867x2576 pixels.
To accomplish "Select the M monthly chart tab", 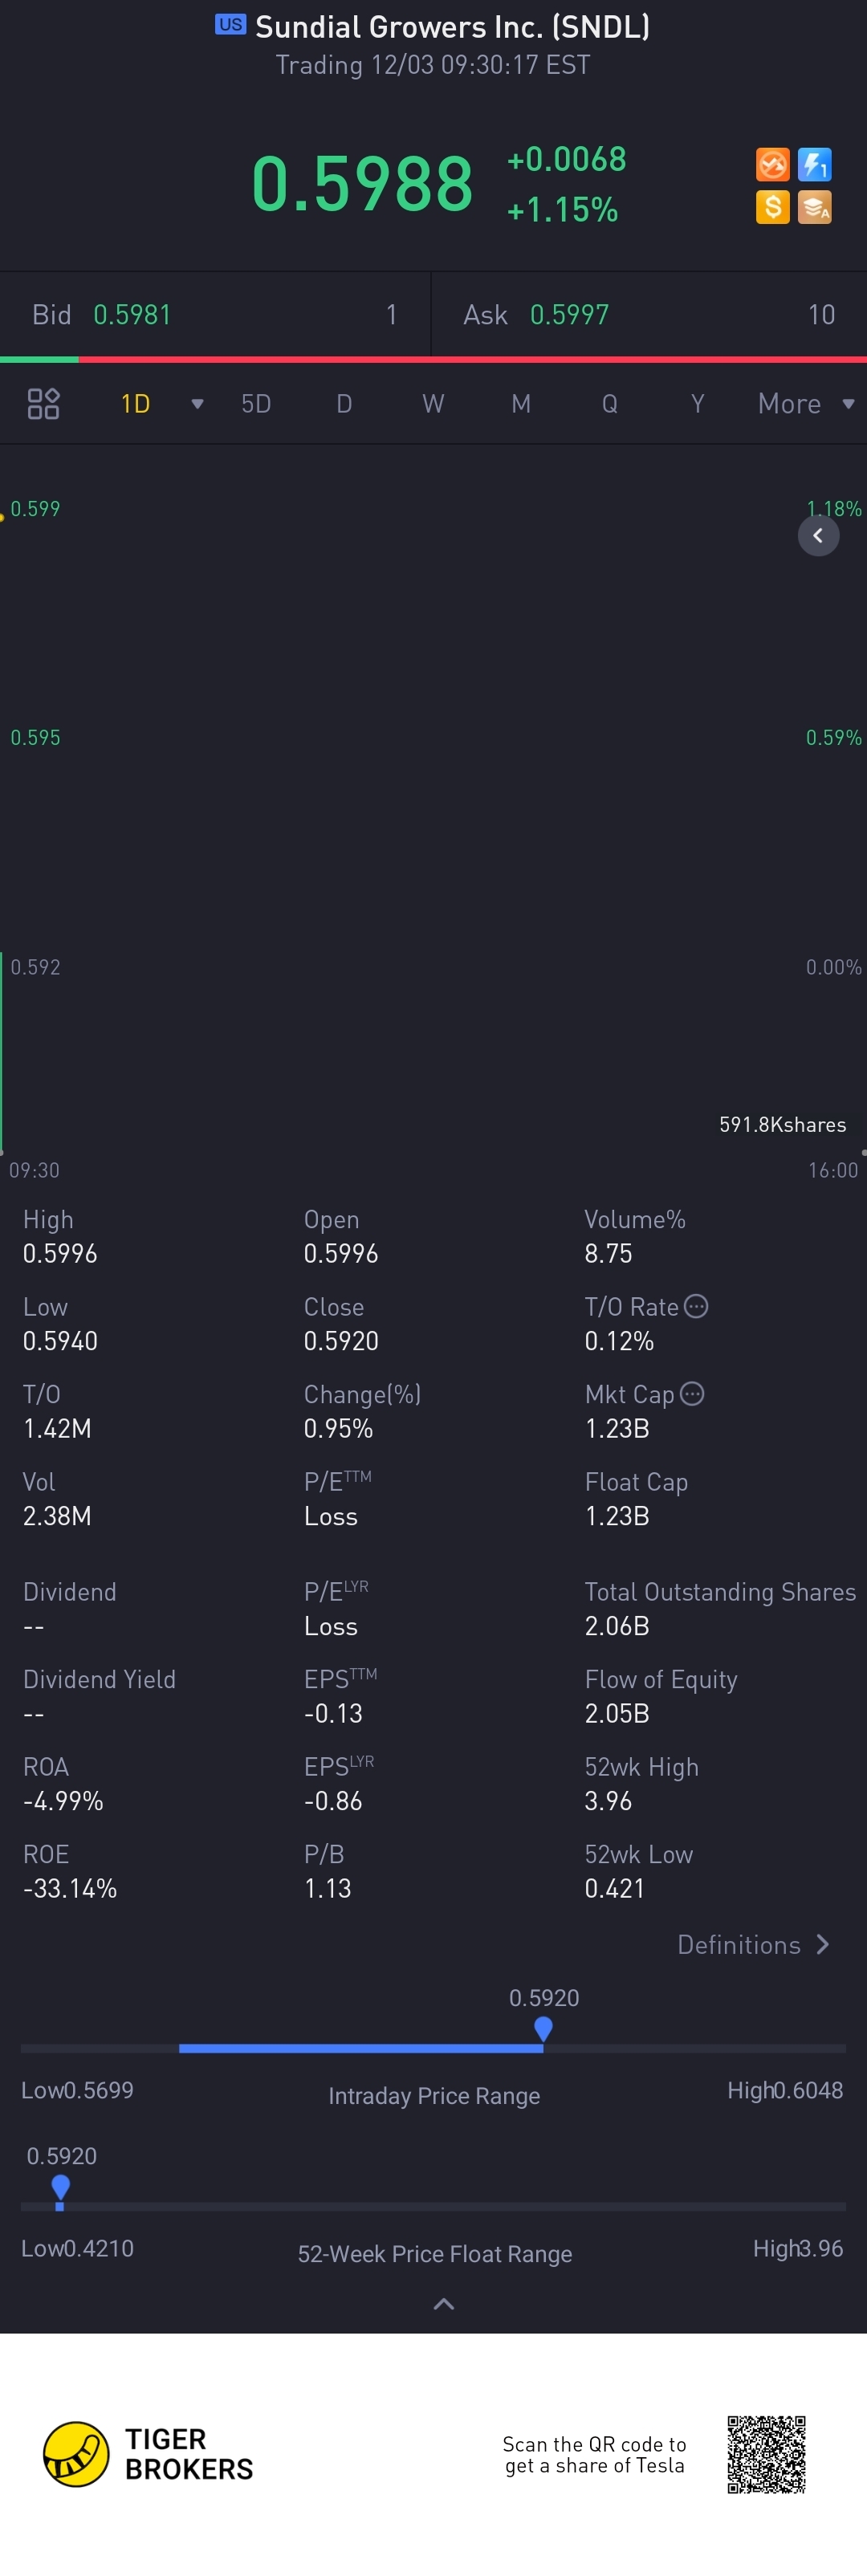I will [x=521, y=404].
